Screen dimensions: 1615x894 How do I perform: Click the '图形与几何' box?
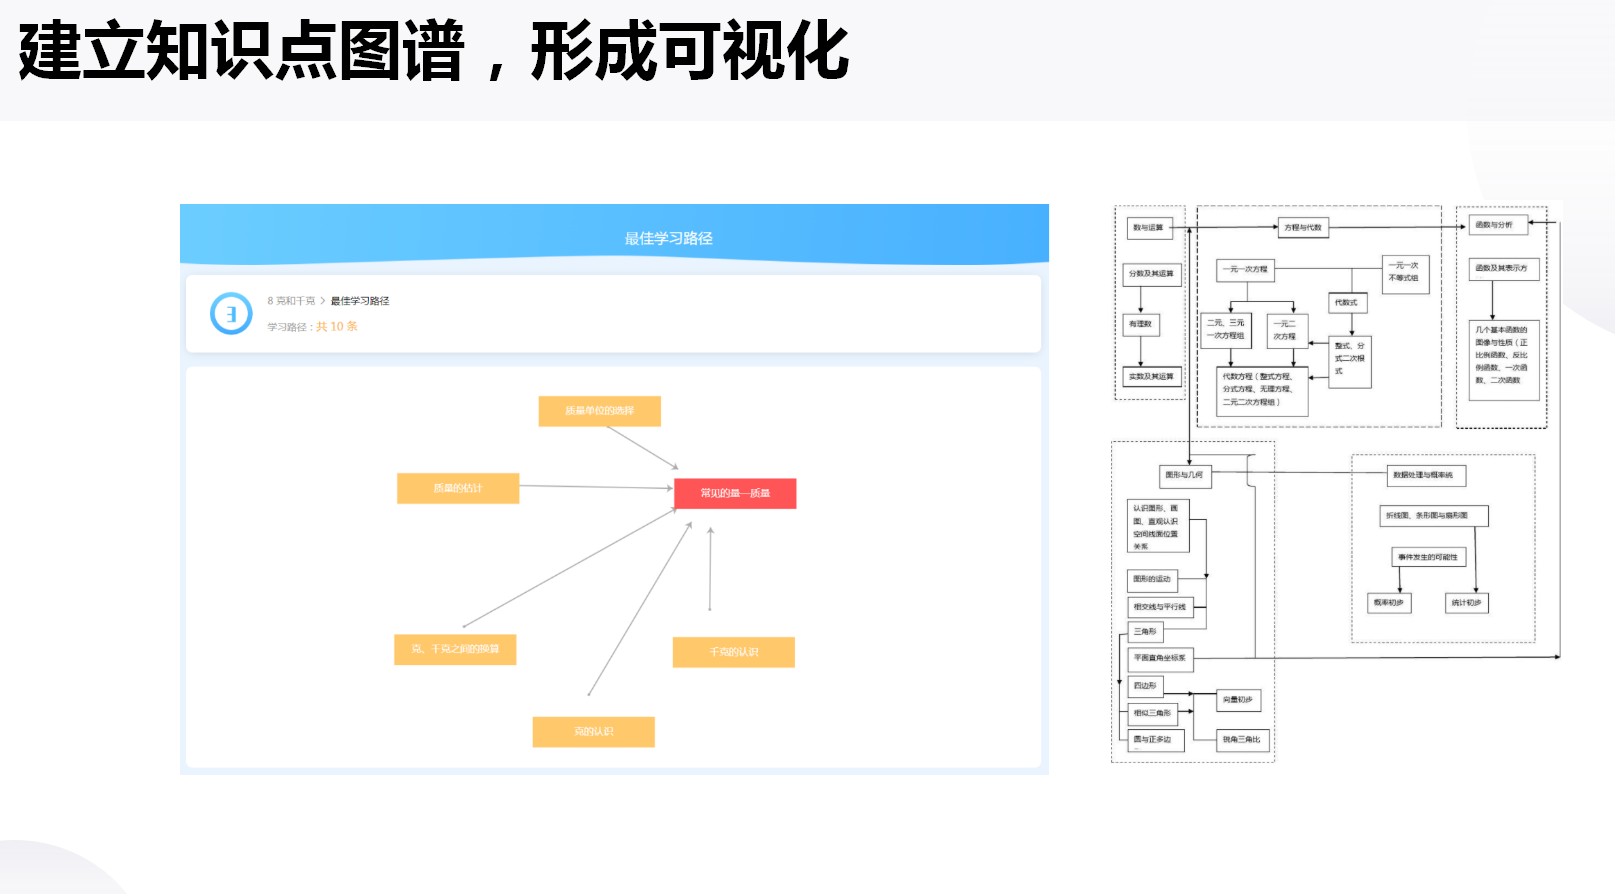point(1186,475)
